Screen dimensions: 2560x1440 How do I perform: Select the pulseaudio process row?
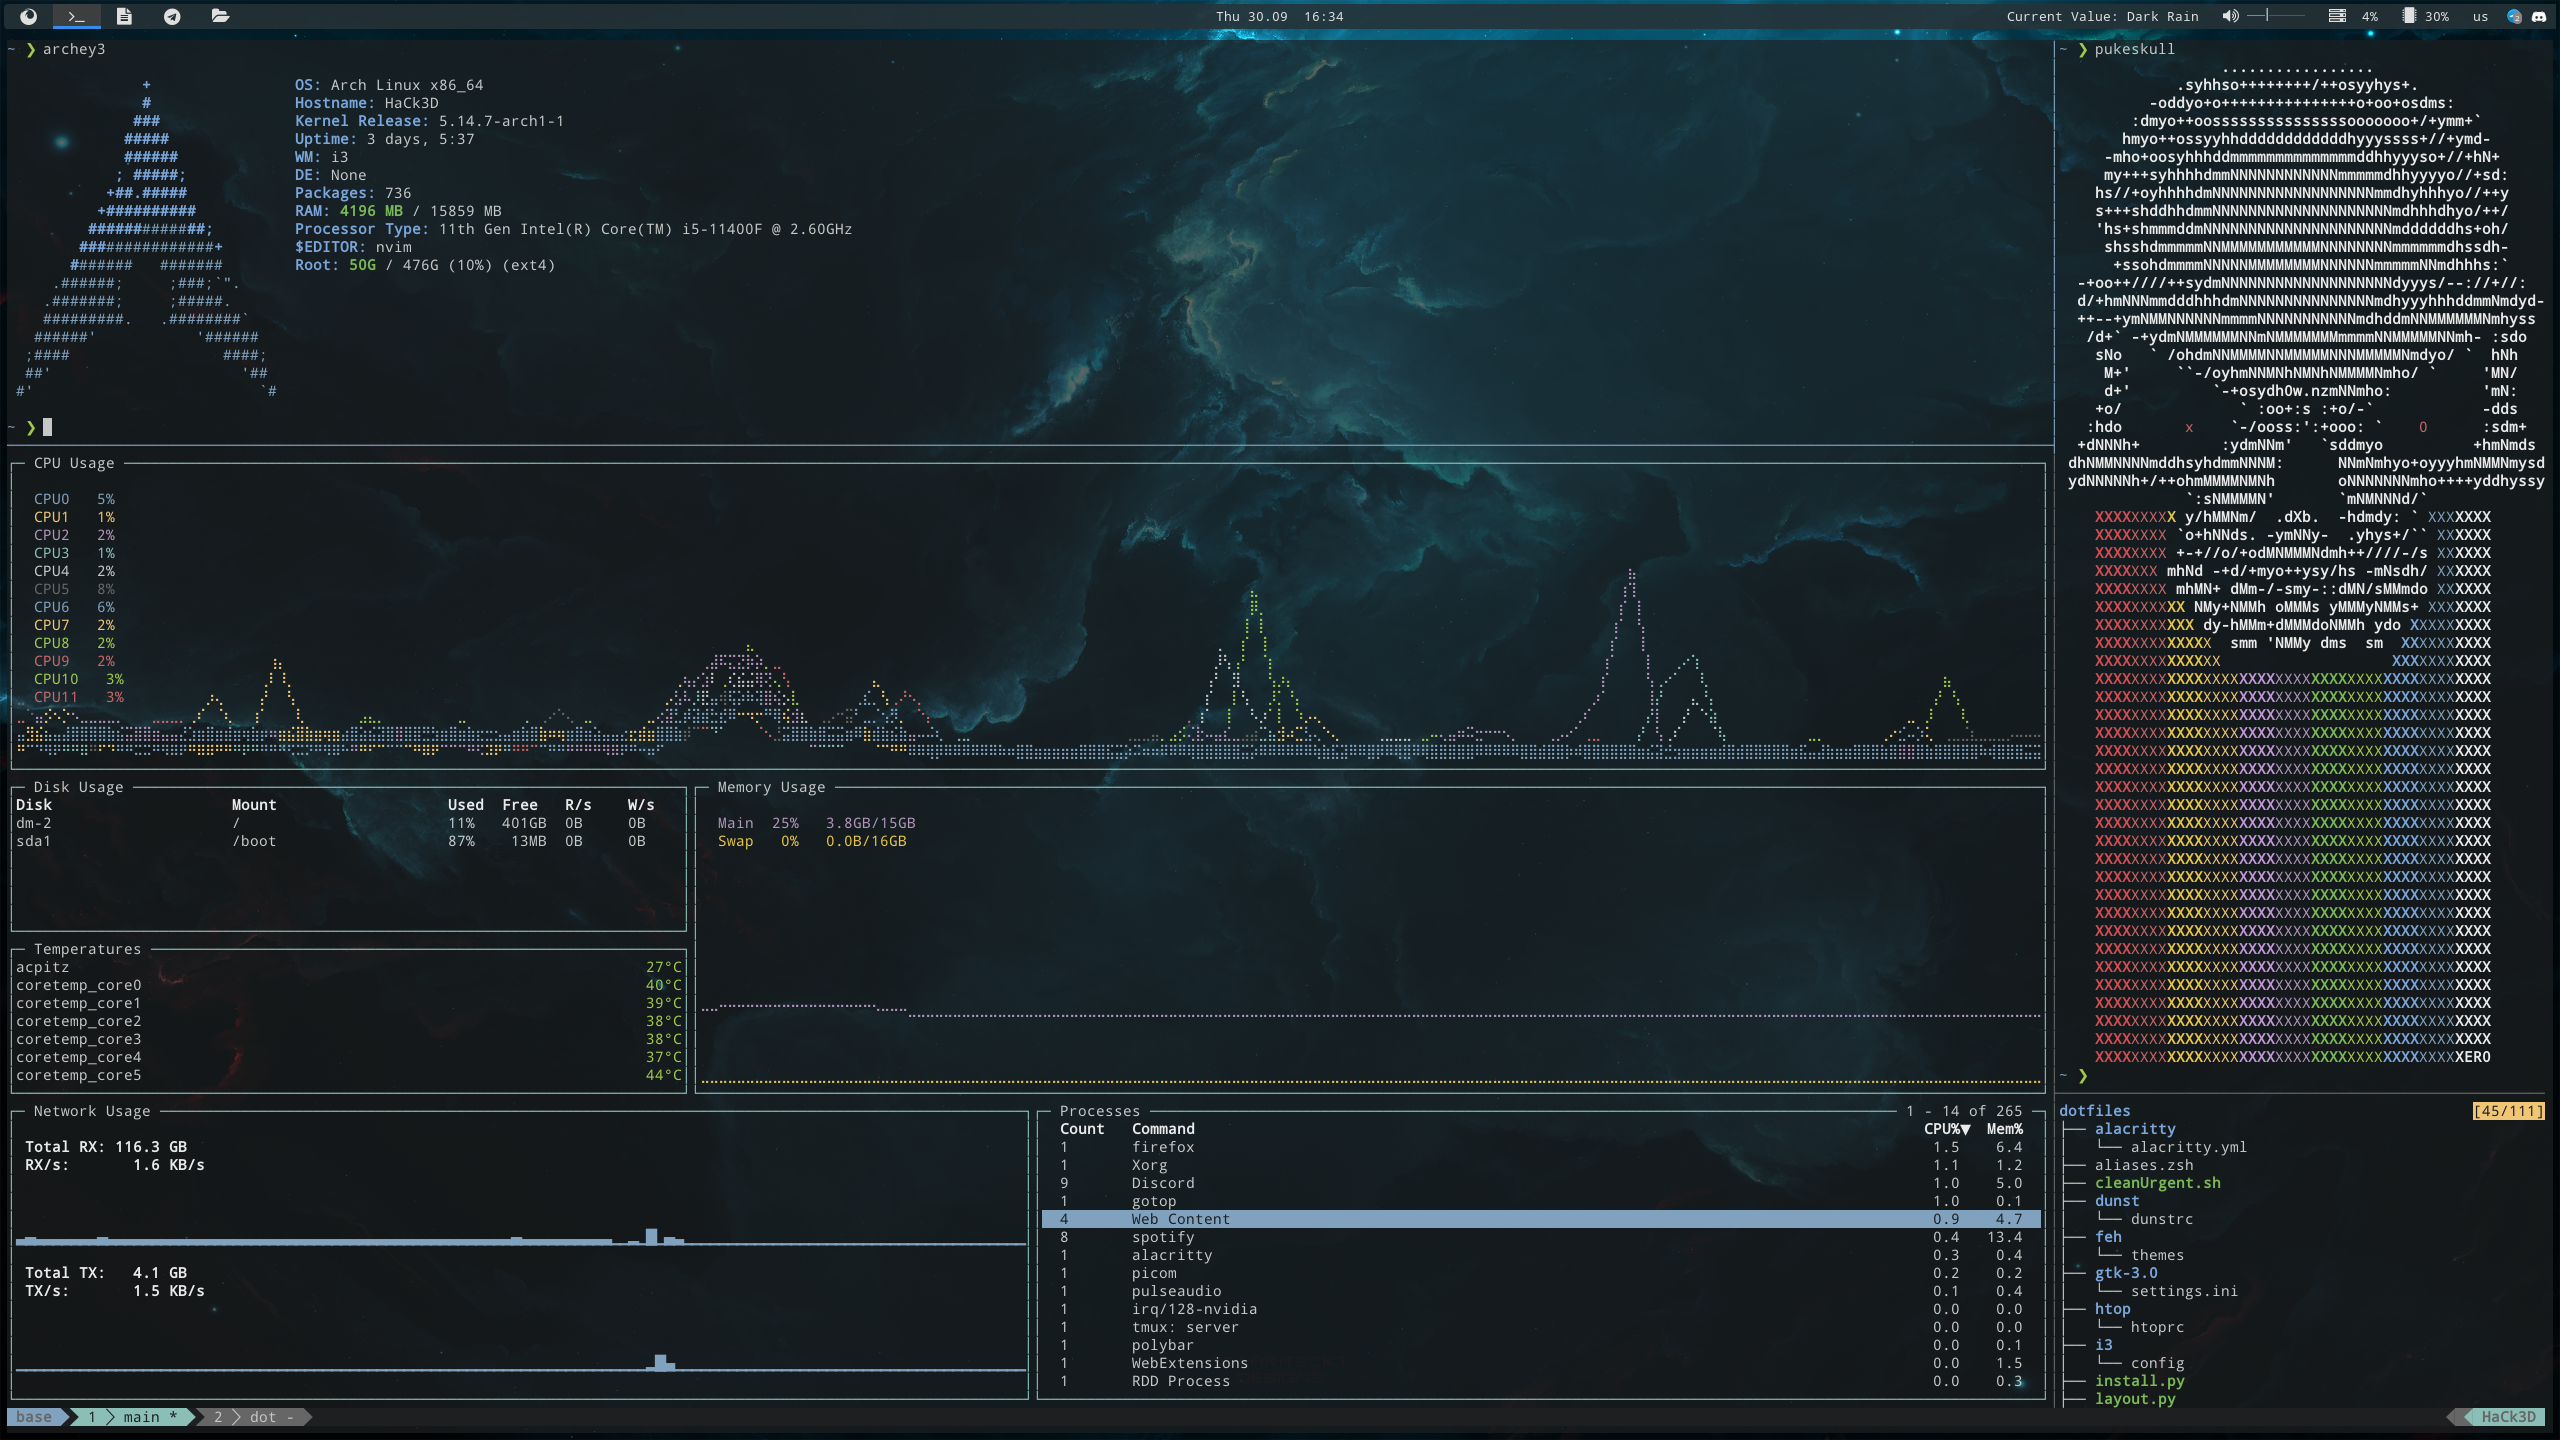point(1541,1291)
